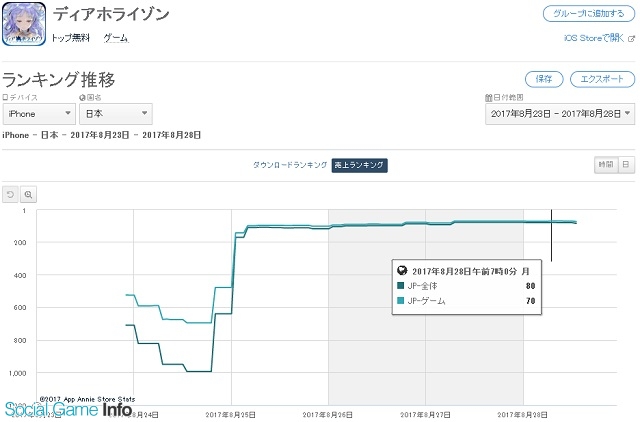Click the JP-ゲーム legend color swatch
The width and height of the screenshot is (640, 422).
point(400,300)
